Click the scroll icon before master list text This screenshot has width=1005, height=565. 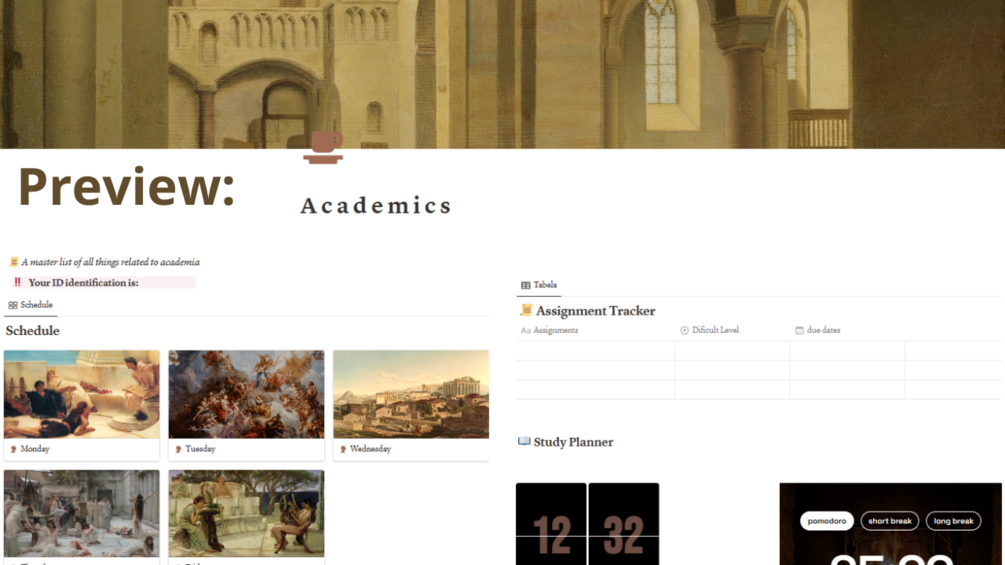13,262
